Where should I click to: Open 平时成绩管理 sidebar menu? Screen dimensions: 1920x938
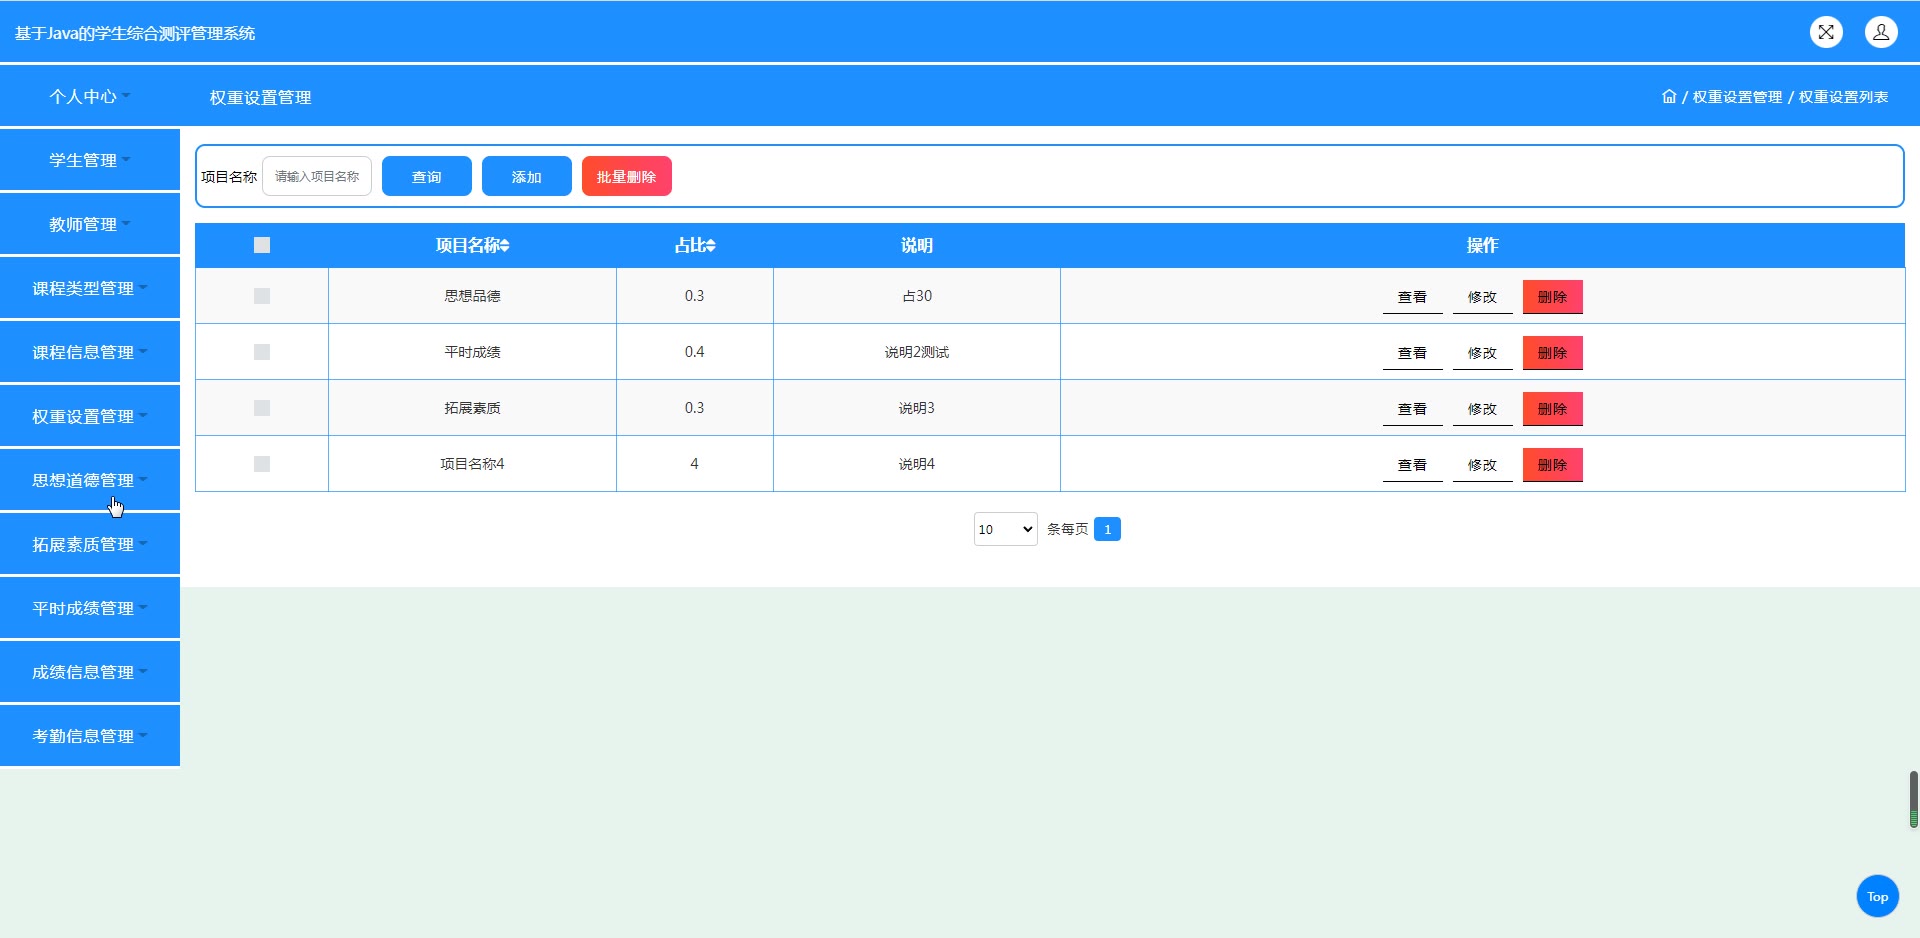tap(90, 608)
